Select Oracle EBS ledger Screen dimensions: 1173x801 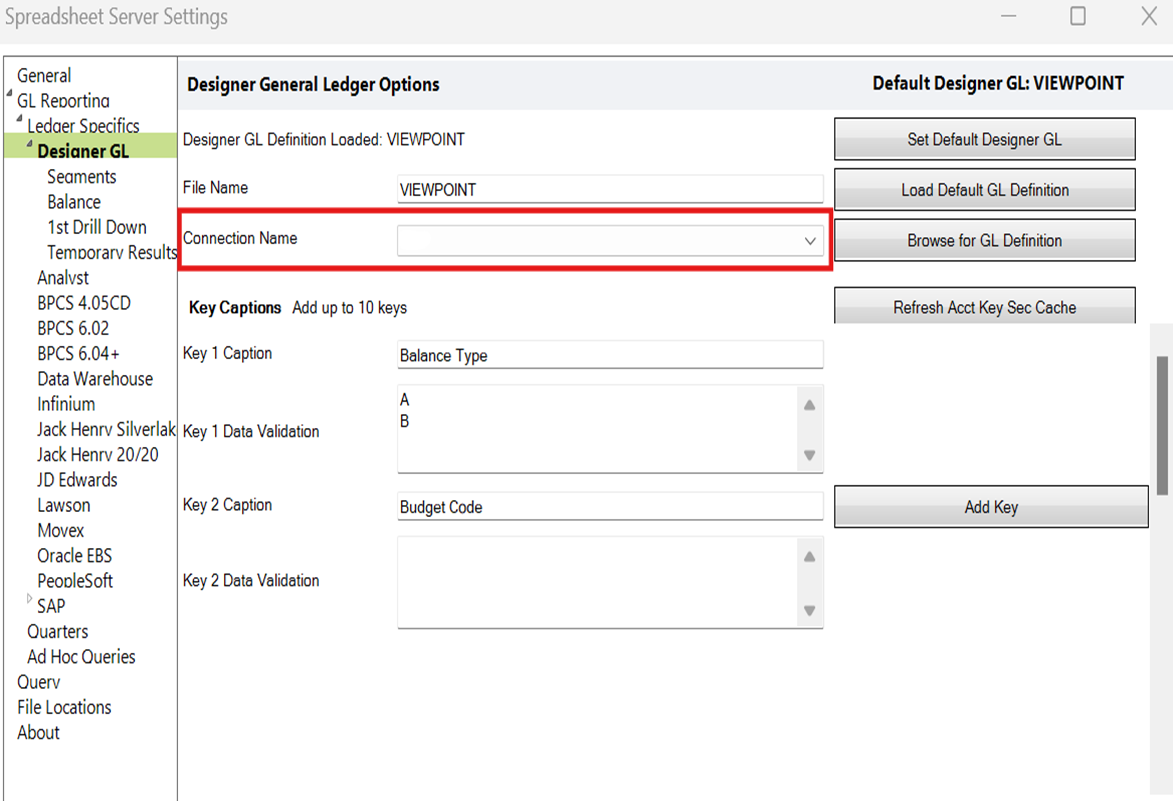click(x=75, y=556)
